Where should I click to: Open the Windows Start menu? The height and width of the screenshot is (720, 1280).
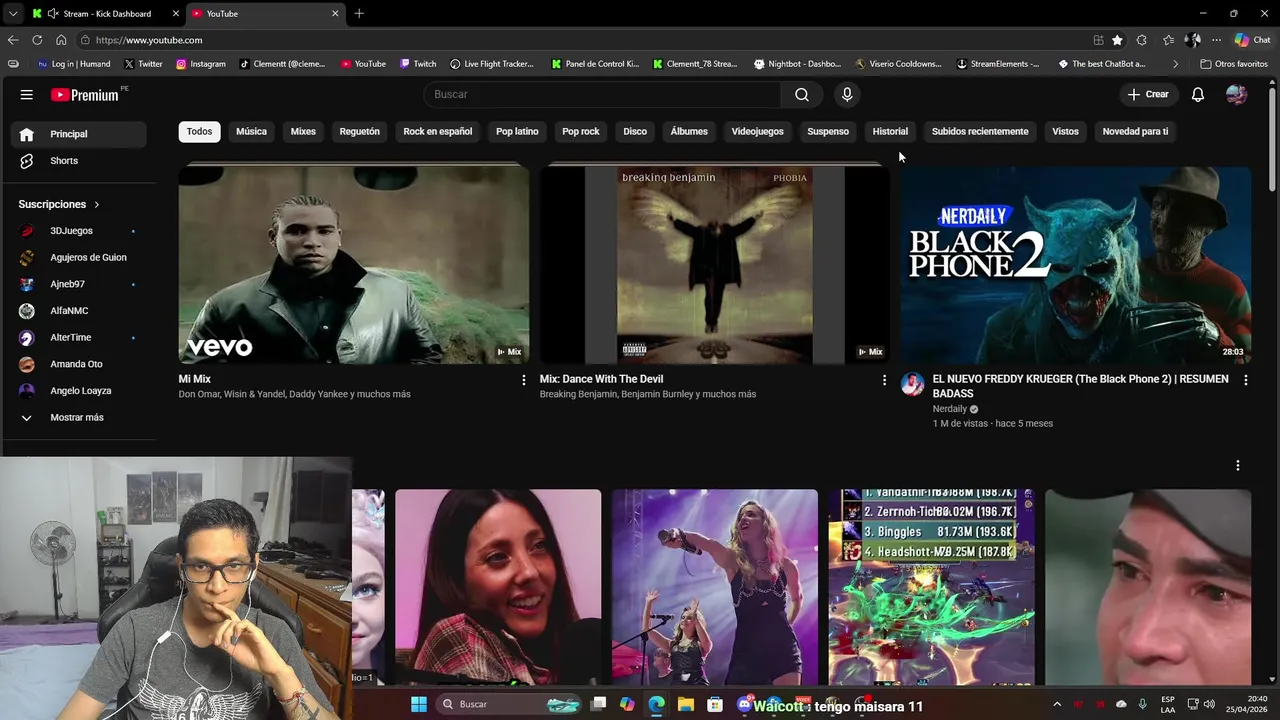pyautogui.click(x=419, y=704)
